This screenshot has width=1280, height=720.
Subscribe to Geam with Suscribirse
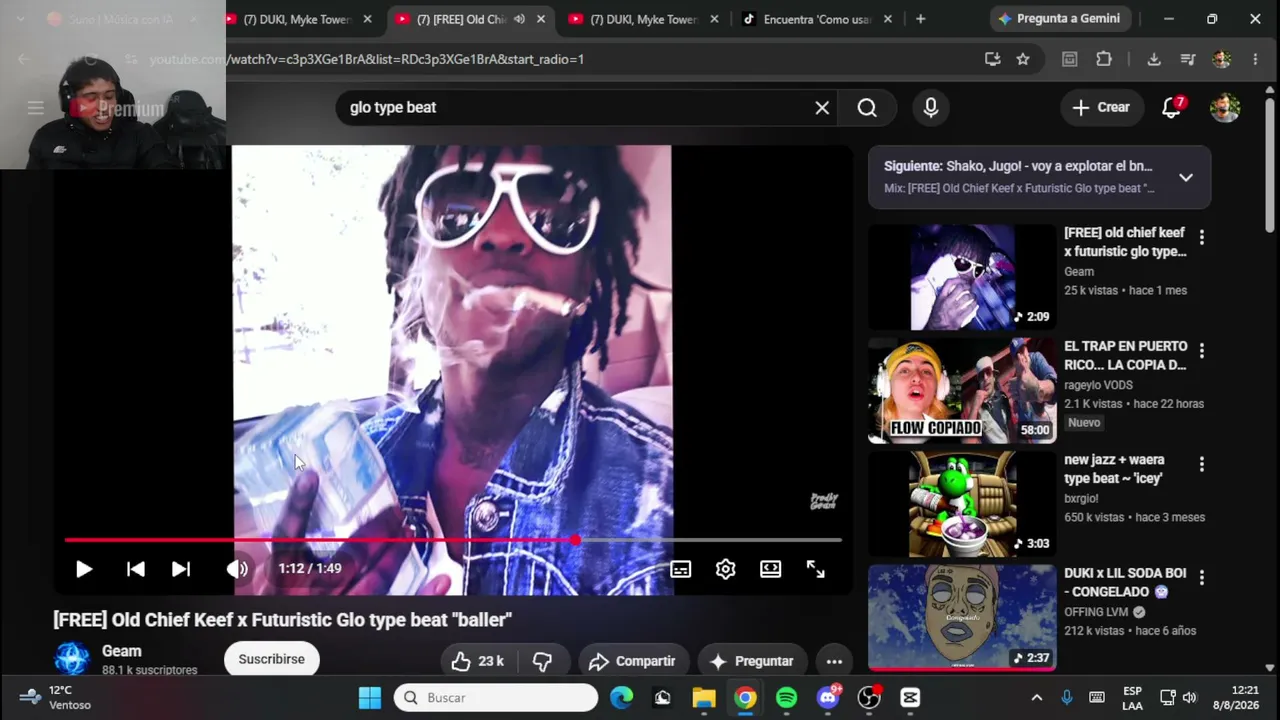click(272, 659)
